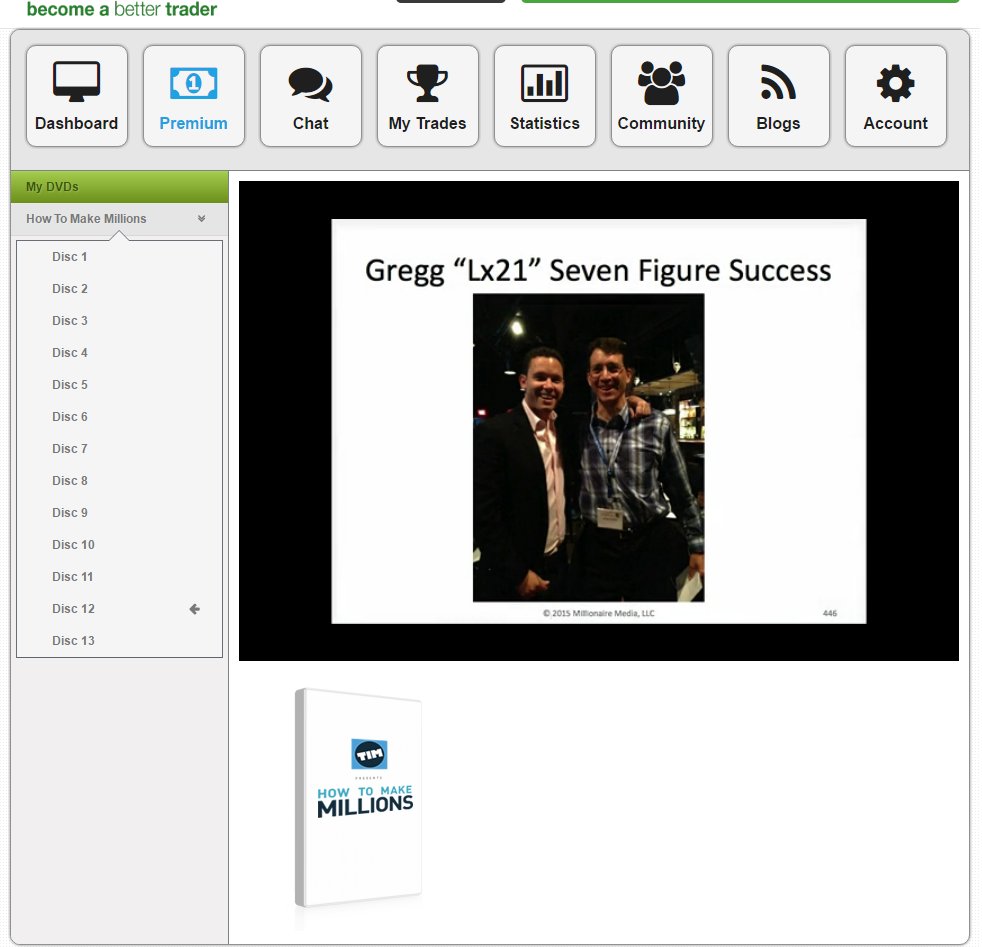982x947 pixels.
Task: Open the Chat speech bubbles icon
Action: pyautogui.click(x=311, y=84)
